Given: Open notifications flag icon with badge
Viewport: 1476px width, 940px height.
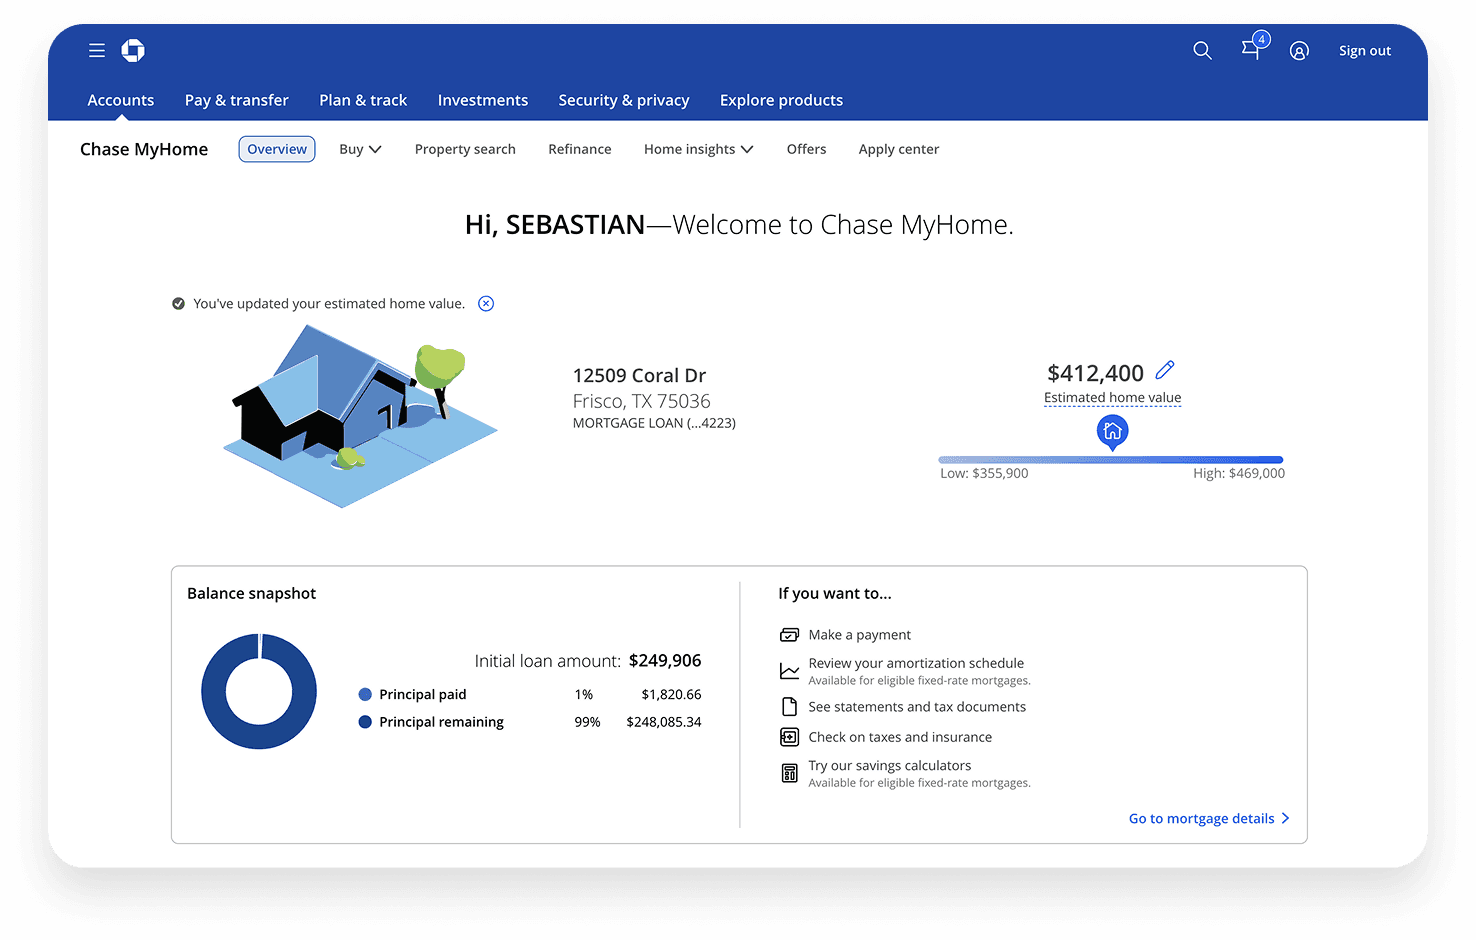Looking at the screenshot, I should click(x=1254, y=47).
